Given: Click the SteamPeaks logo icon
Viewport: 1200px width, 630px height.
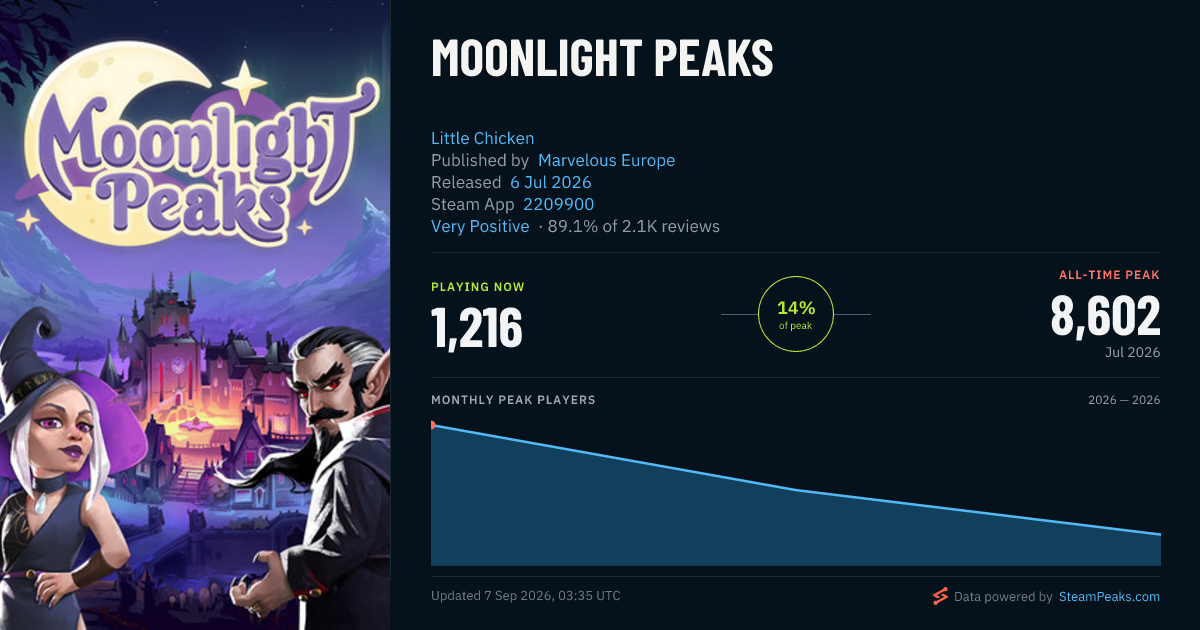Looking at the screenshot, I should tap(939, 596).
